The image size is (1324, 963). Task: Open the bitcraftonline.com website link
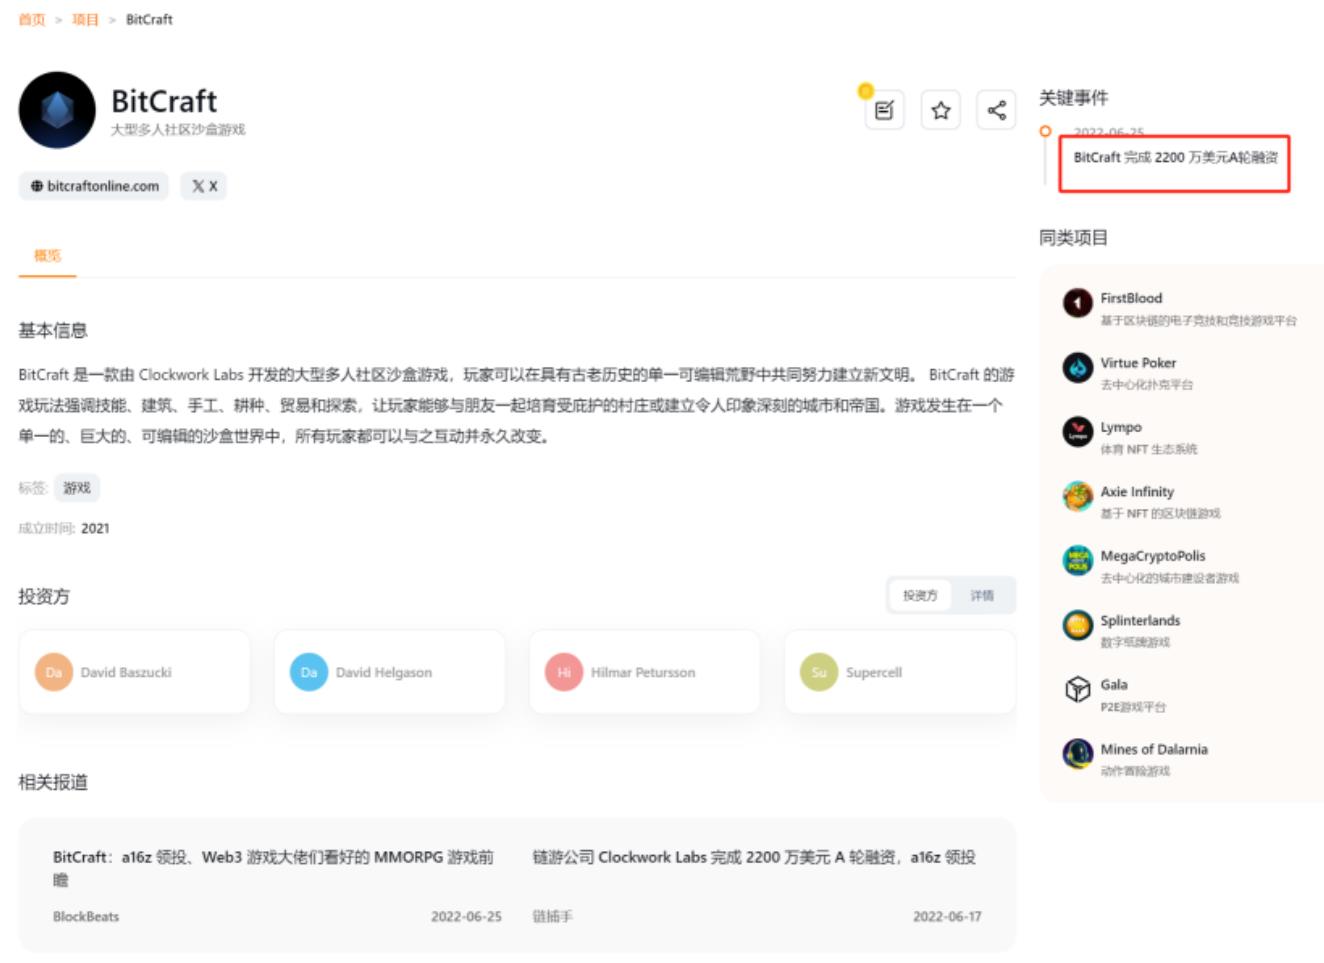94,186
